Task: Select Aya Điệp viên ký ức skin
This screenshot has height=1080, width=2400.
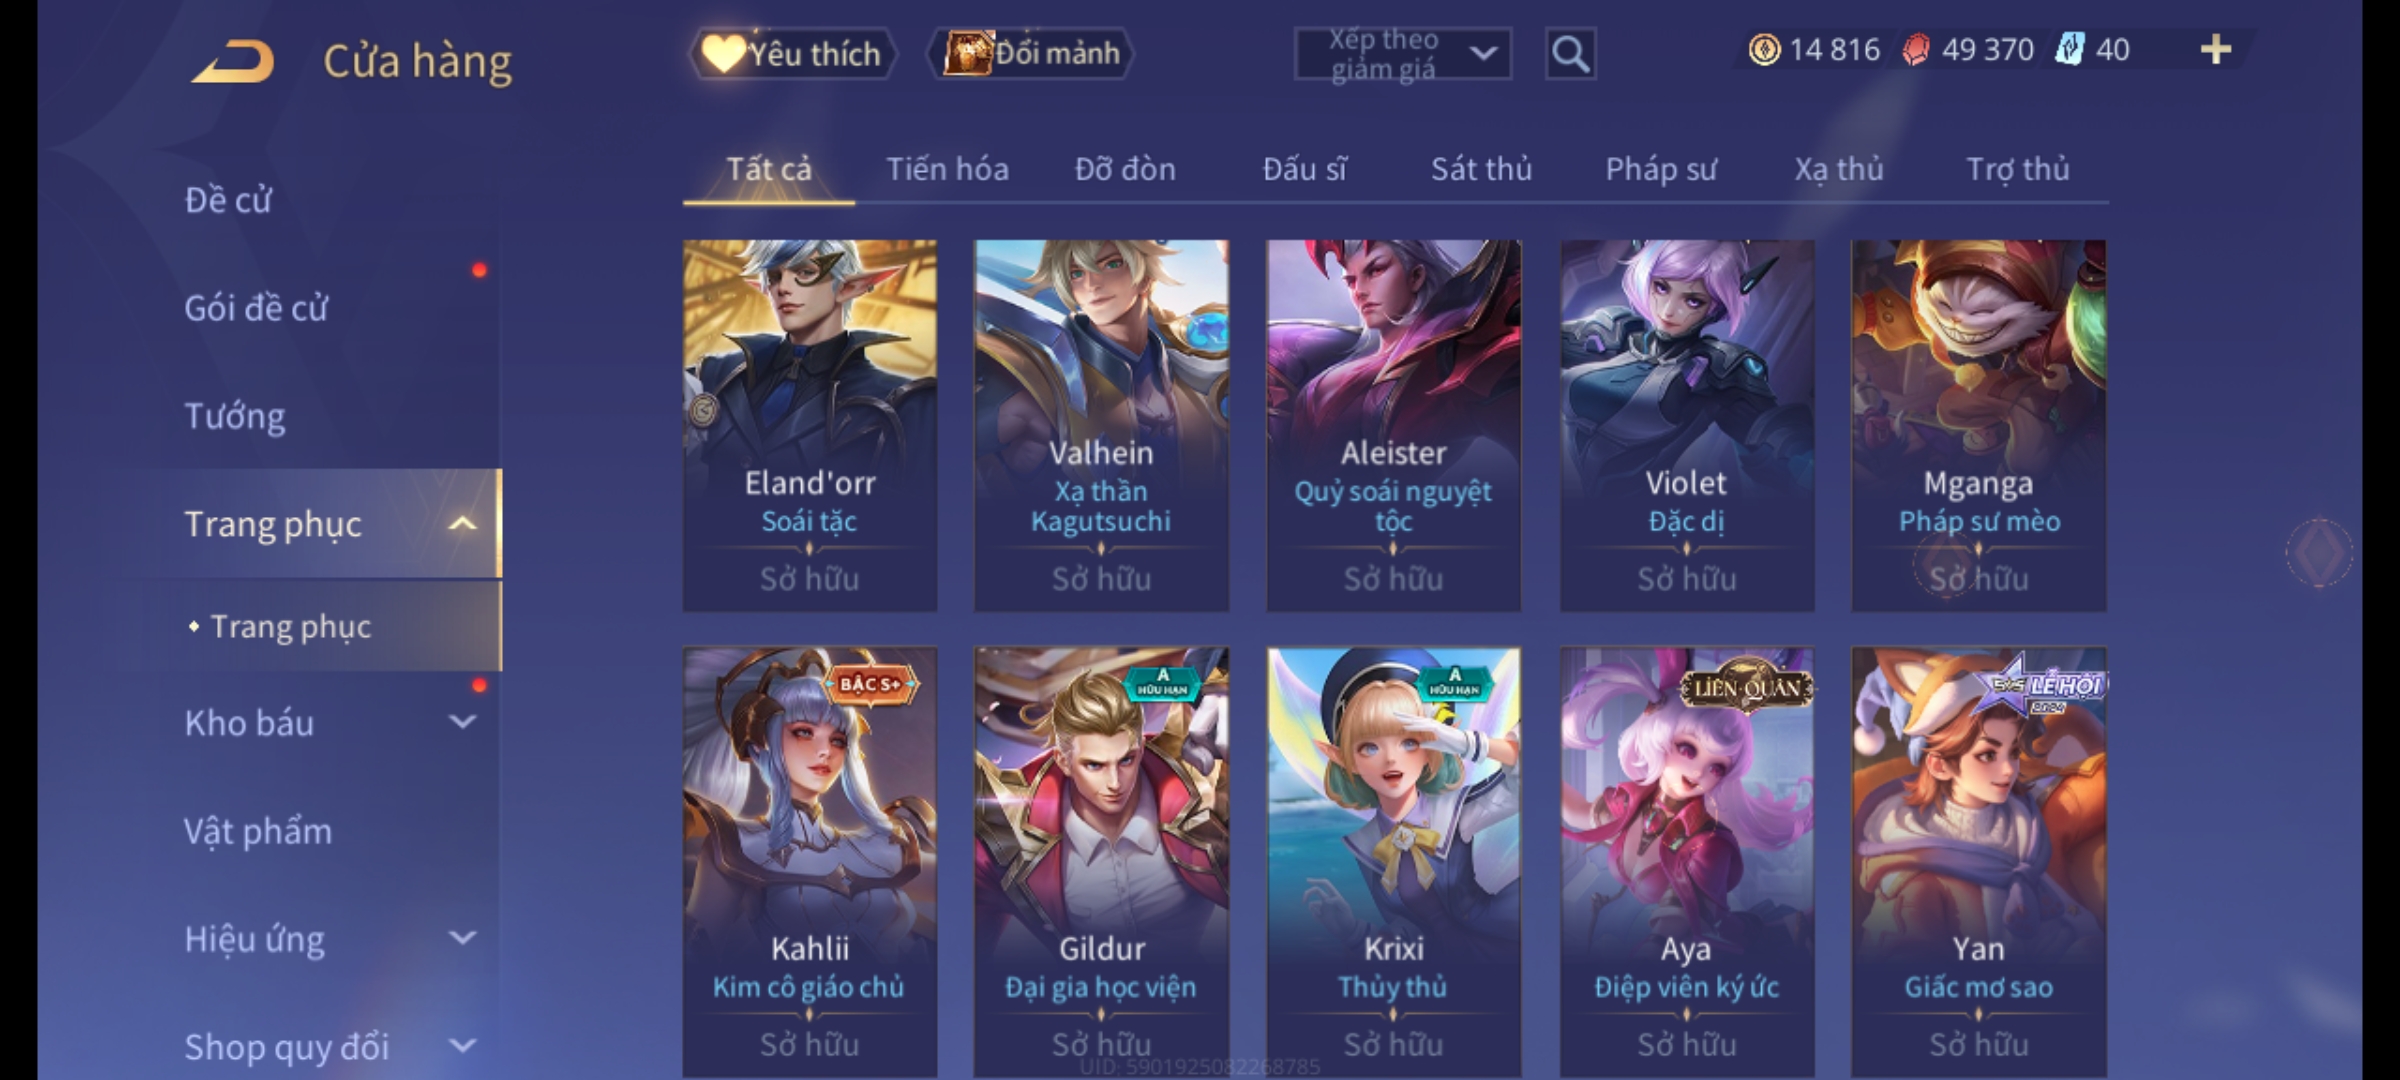Action: (1687, 862)
